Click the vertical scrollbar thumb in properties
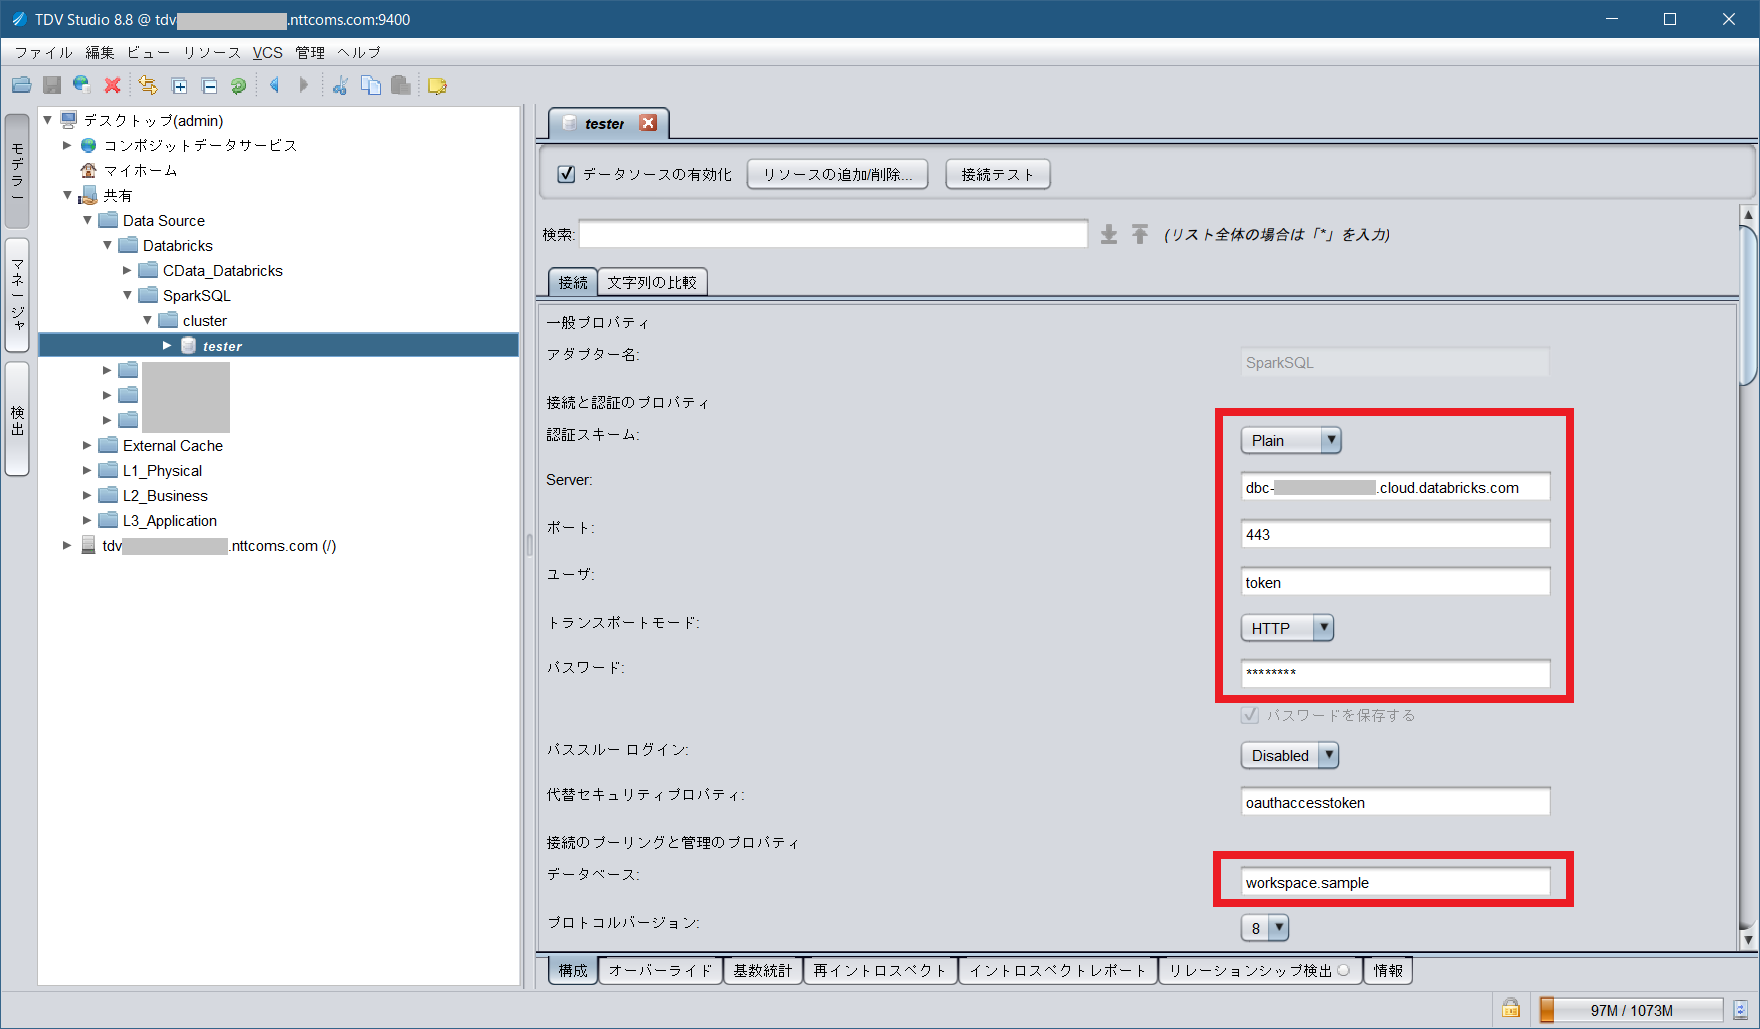1760x1029 pixels. pyautogui.click(x=1748, y=305)
